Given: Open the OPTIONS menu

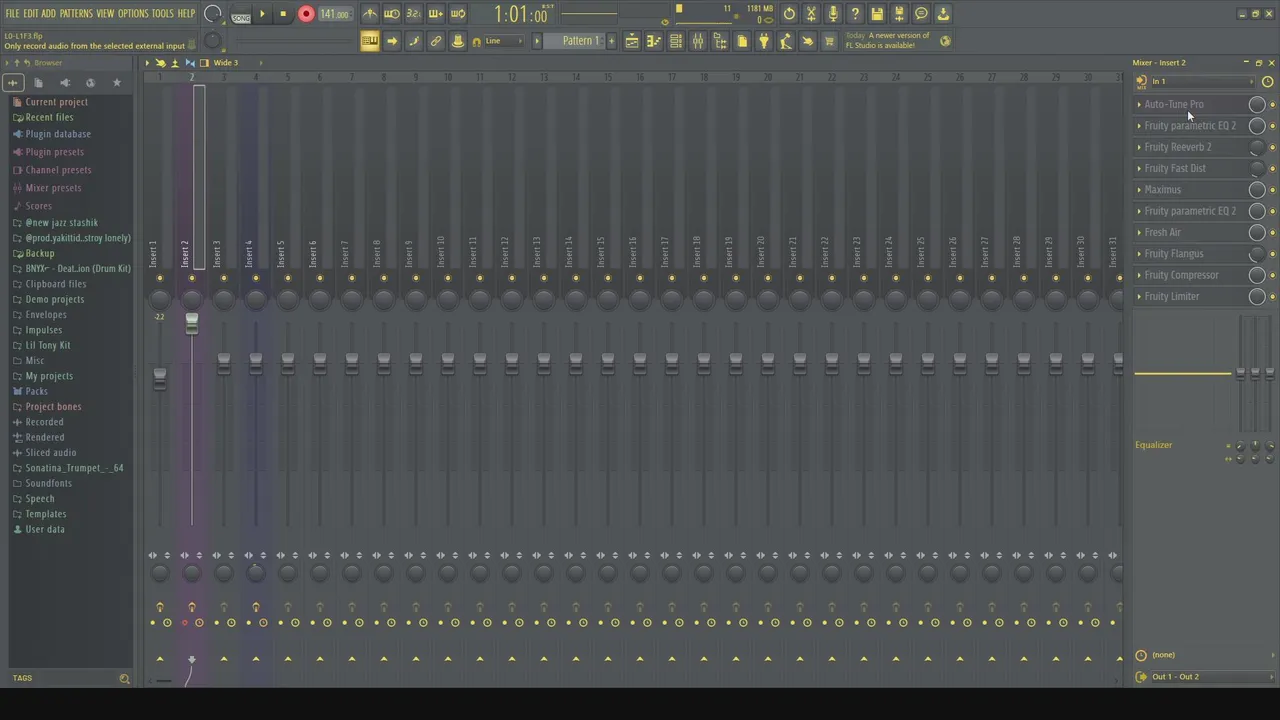Looking at the screenshot, I should pos(133,14).
